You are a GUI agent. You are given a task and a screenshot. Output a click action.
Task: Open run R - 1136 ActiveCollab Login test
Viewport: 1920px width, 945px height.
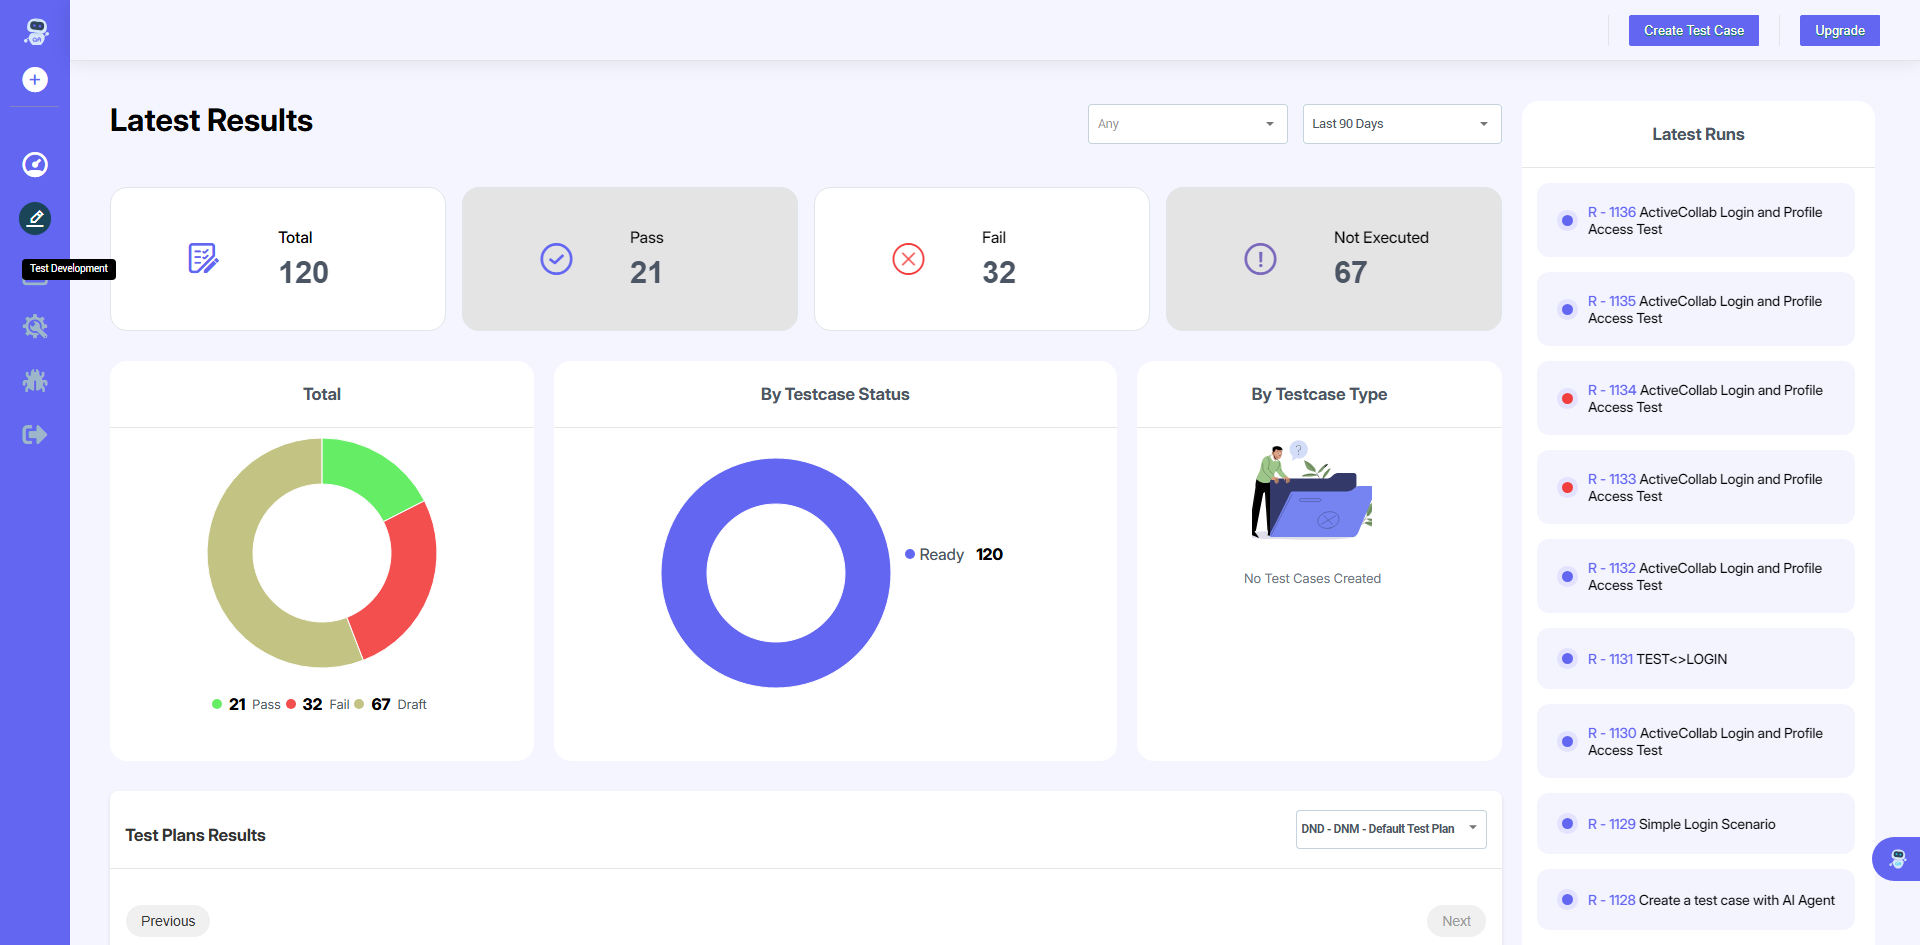[1704, 221]
